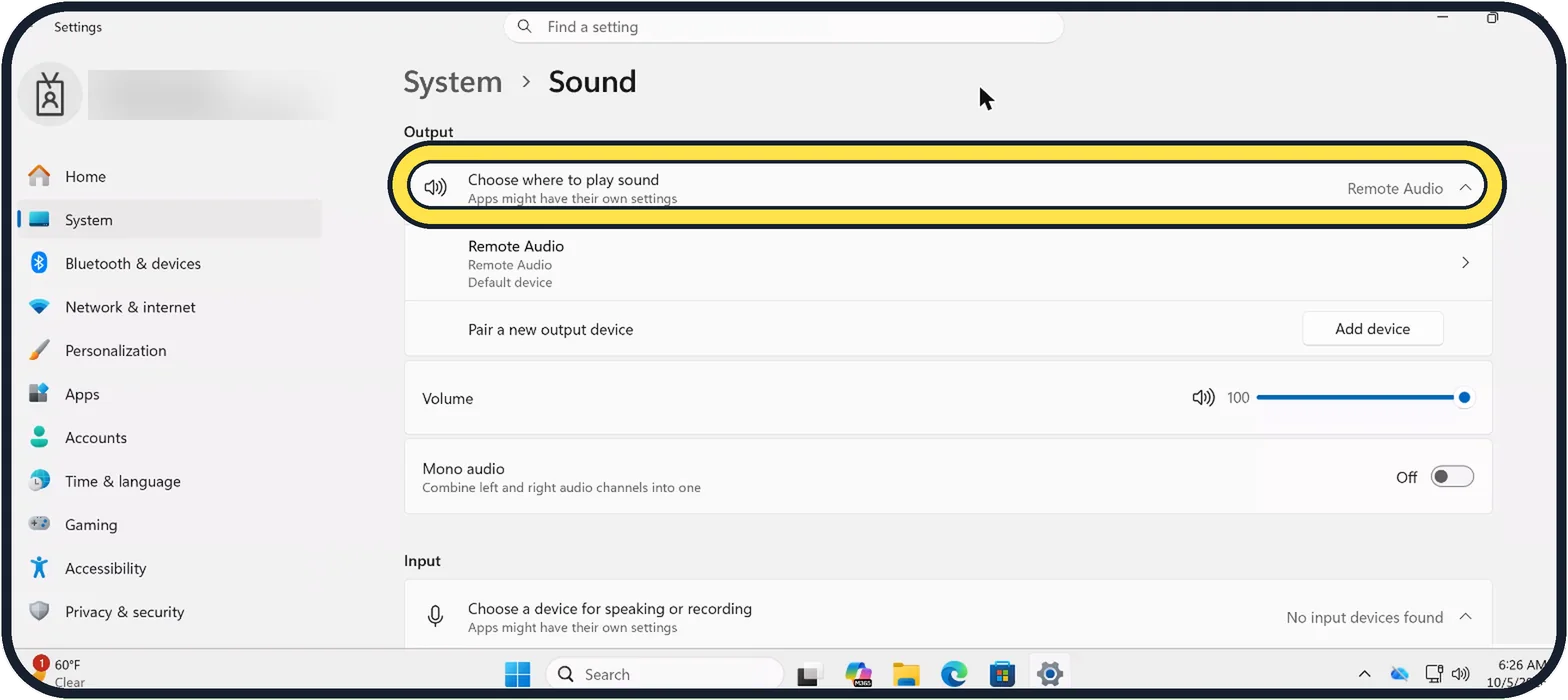Click the taskbar Search box
Image resolution: width=1568 pixels, height=700 pixels.
[664, 674]
